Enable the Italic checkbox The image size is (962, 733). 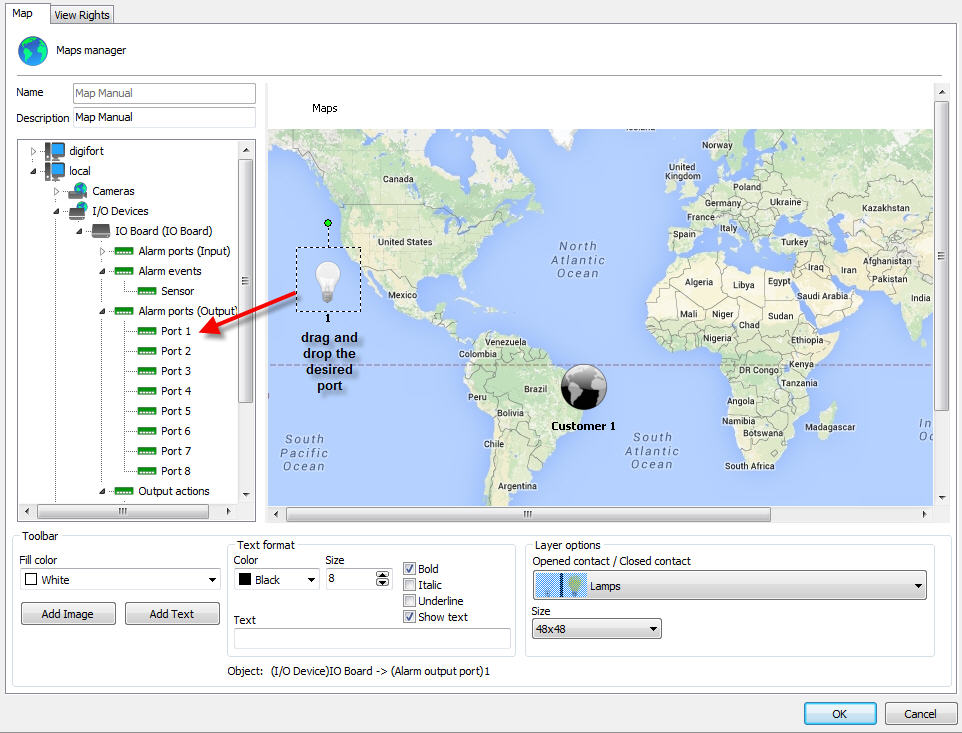point(409,585)
